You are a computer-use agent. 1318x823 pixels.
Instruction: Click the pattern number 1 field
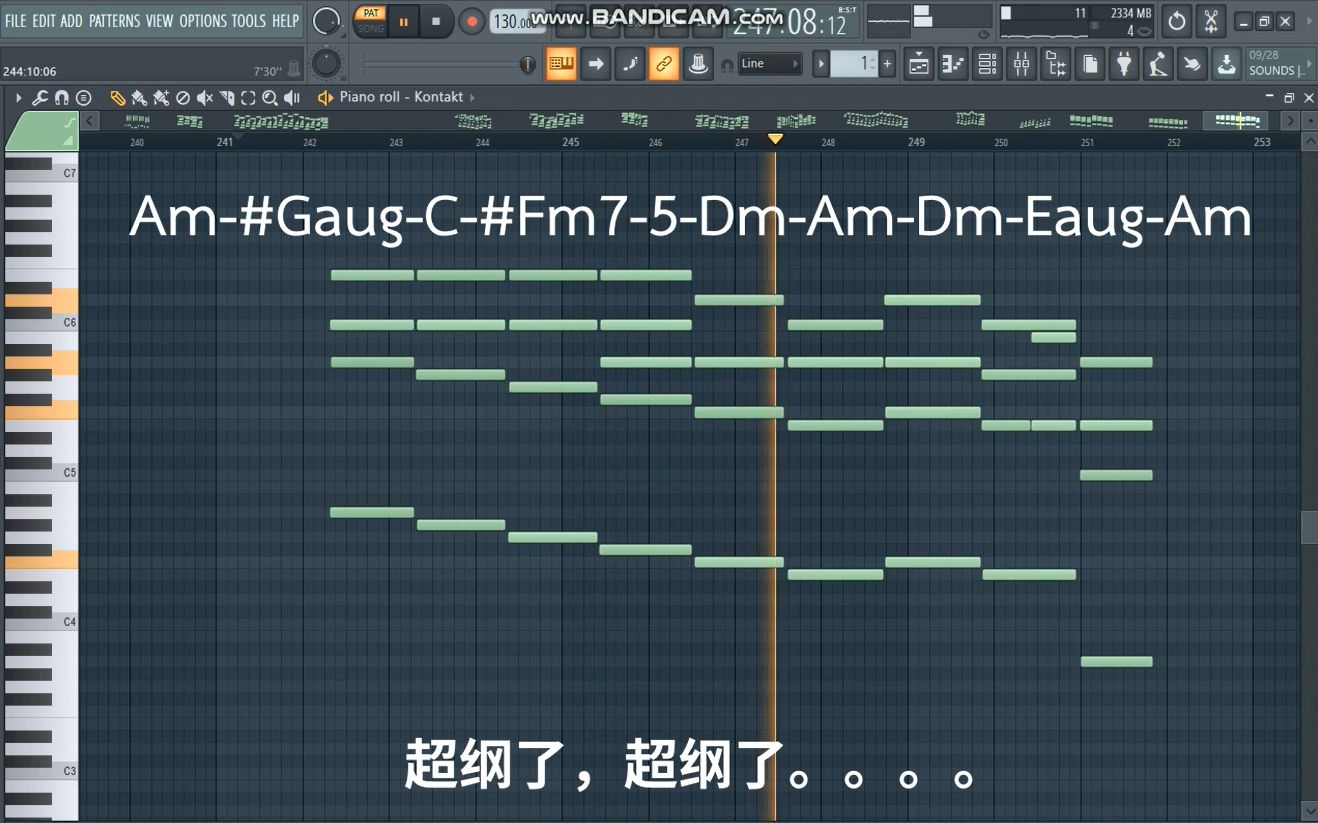(x=854, y=64)
